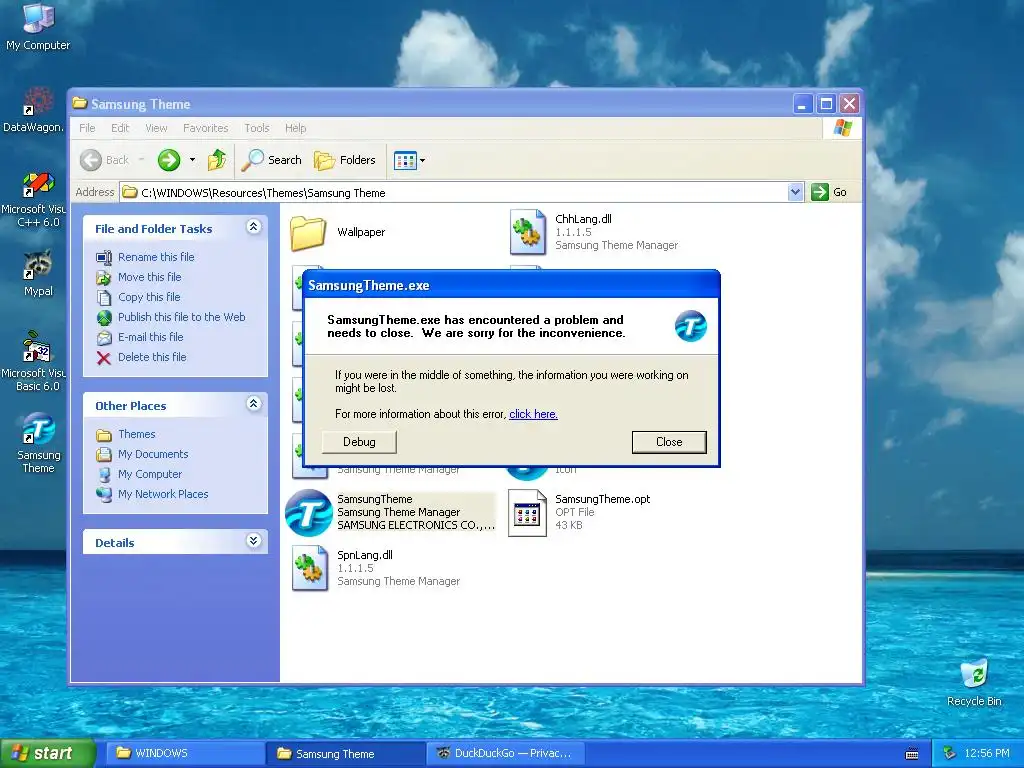The height and width of the screenshot is (768, 1024).
Task: Follow the 'click here' error info link
Action: pyautogui.click(x=533, y=414)
